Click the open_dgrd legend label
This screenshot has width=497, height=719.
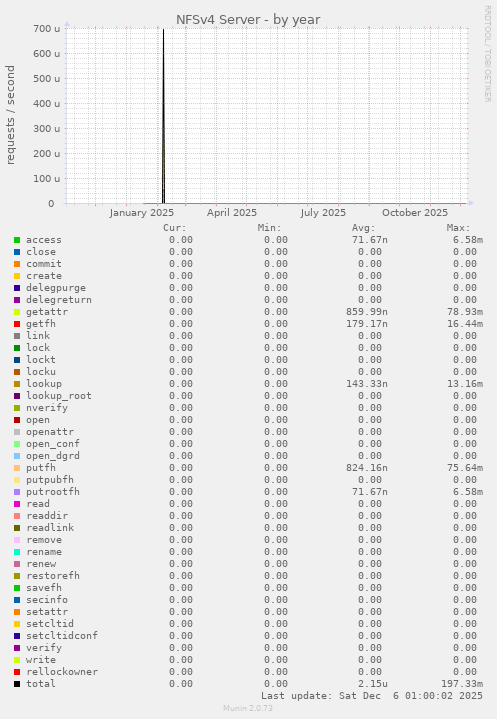tap(53, 456)
